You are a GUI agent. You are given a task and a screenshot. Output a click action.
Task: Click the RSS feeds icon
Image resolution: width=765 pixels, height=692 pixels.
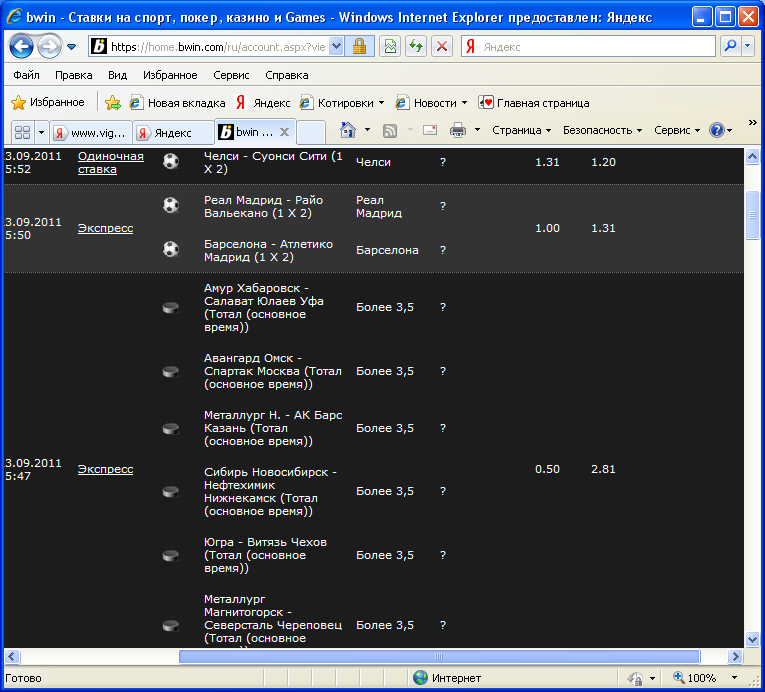(390, 130)
